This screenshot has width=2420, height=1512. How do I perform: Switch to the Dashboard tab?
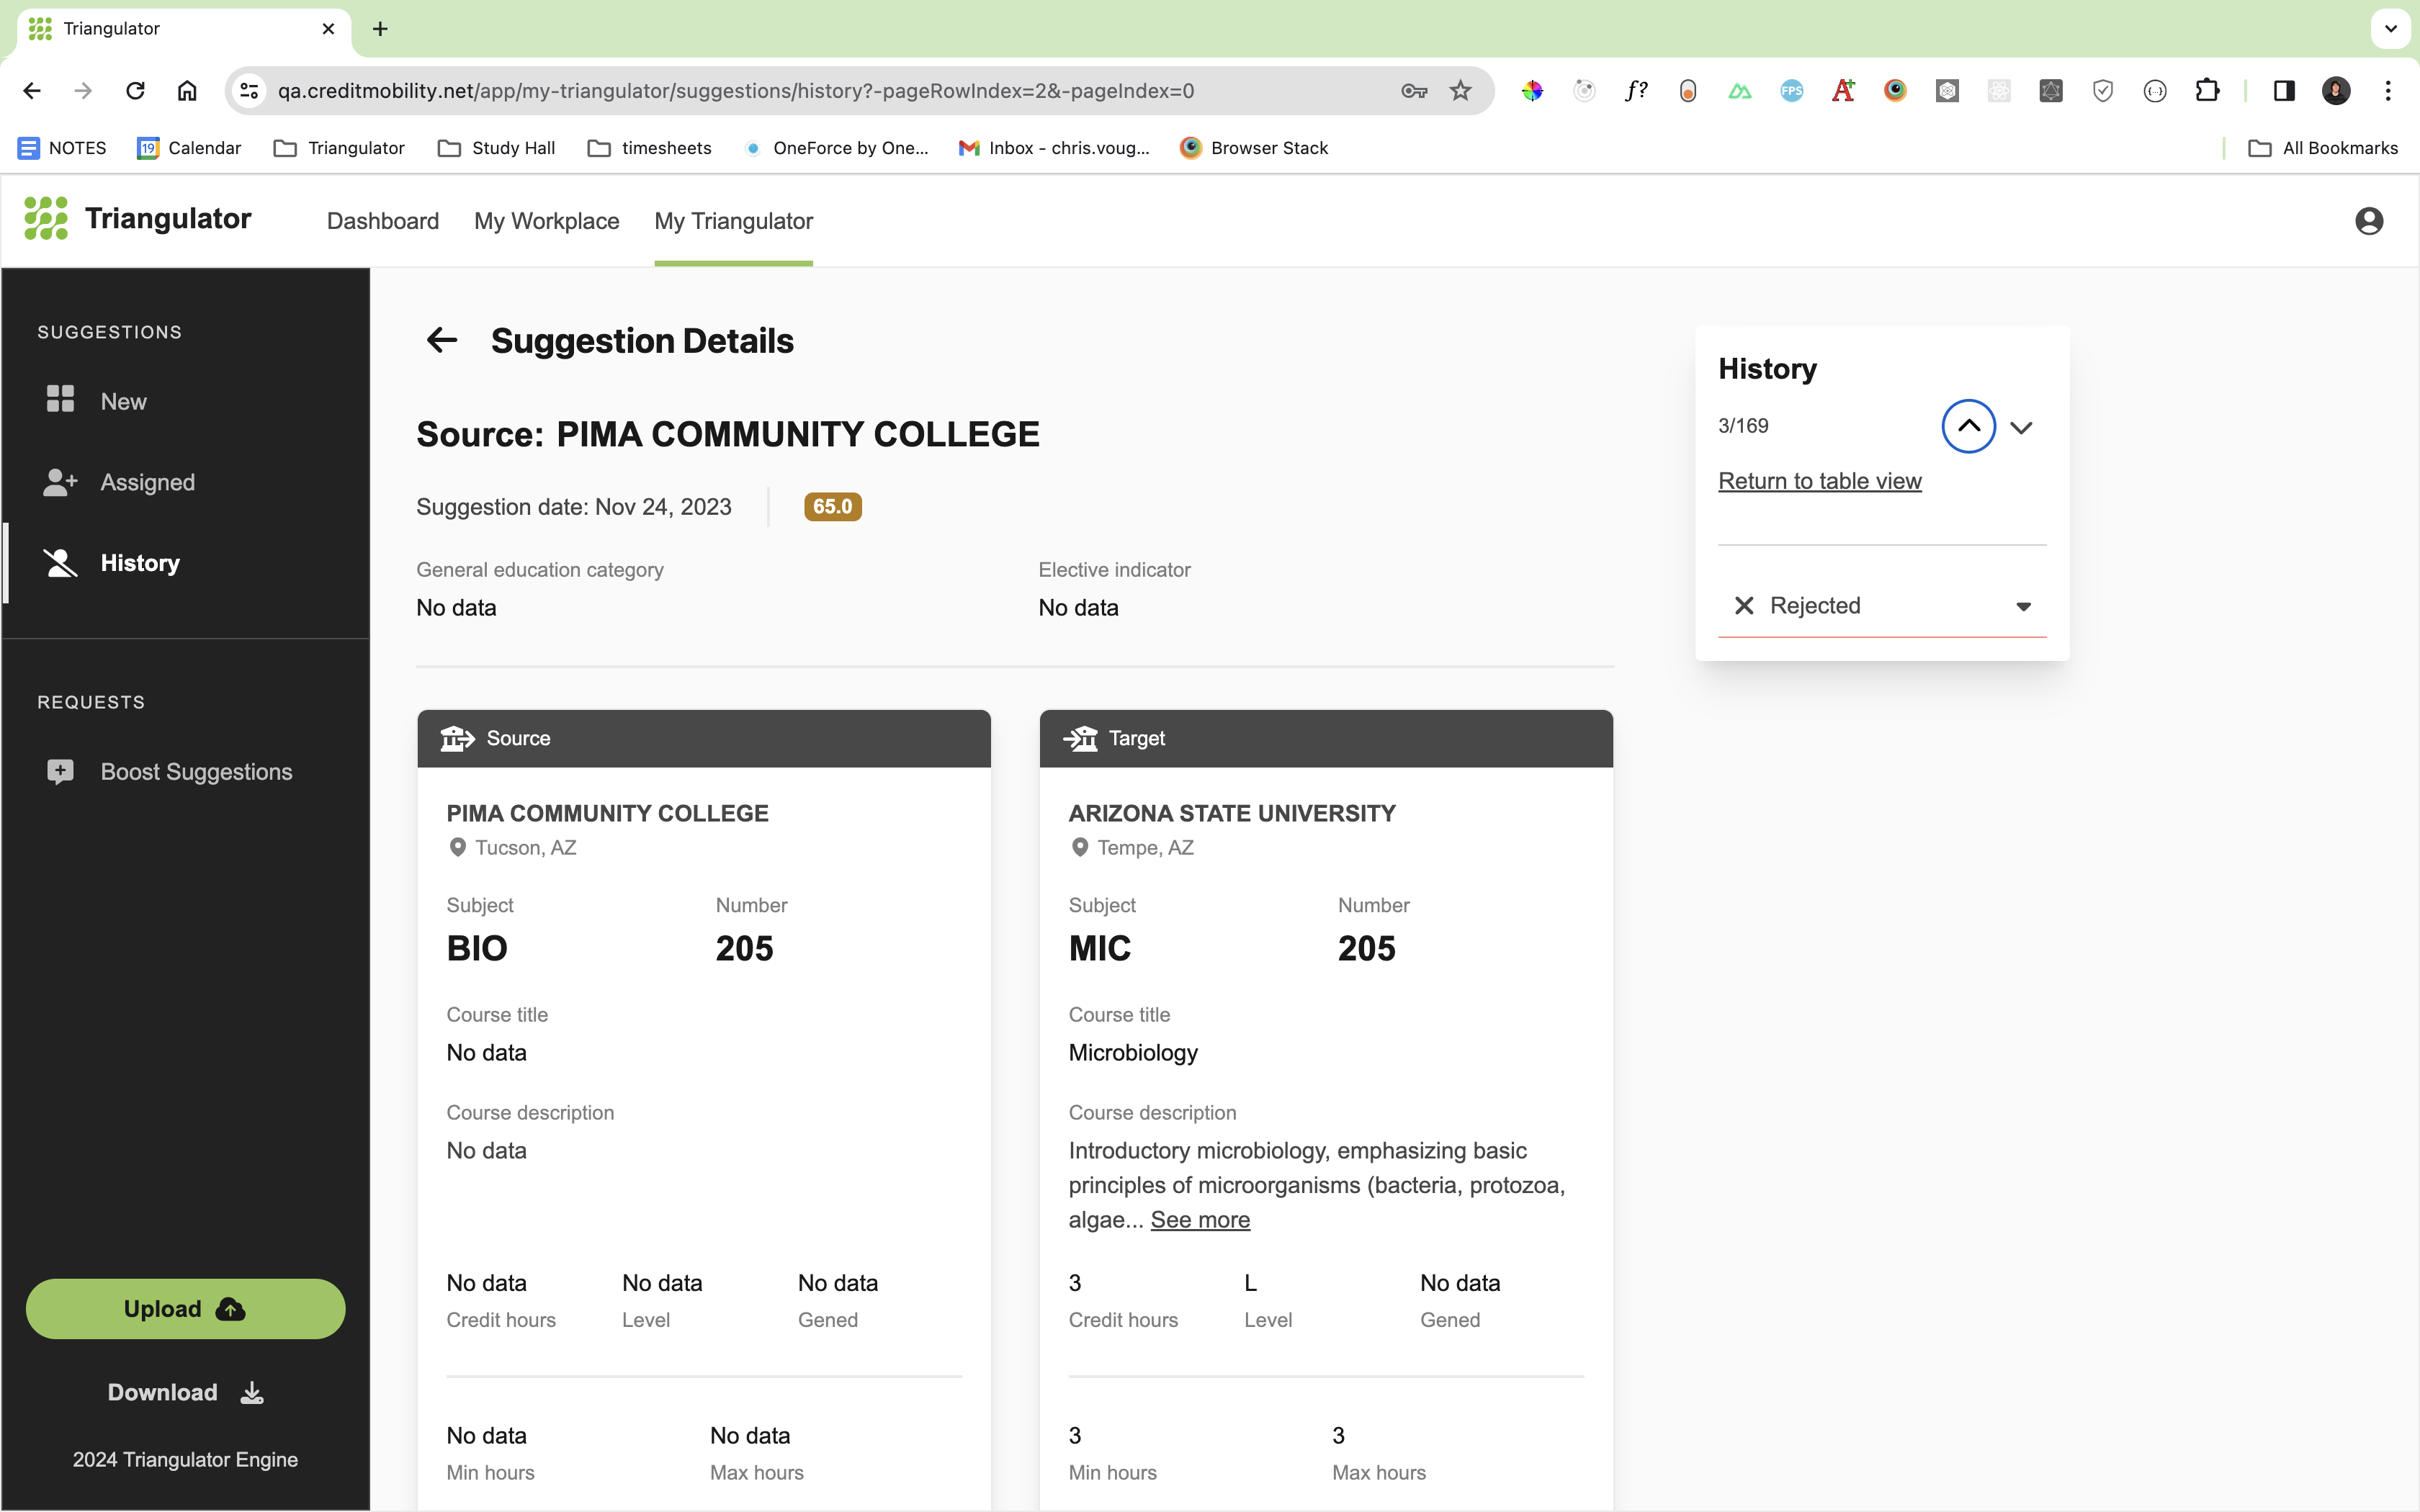point(382,221)
